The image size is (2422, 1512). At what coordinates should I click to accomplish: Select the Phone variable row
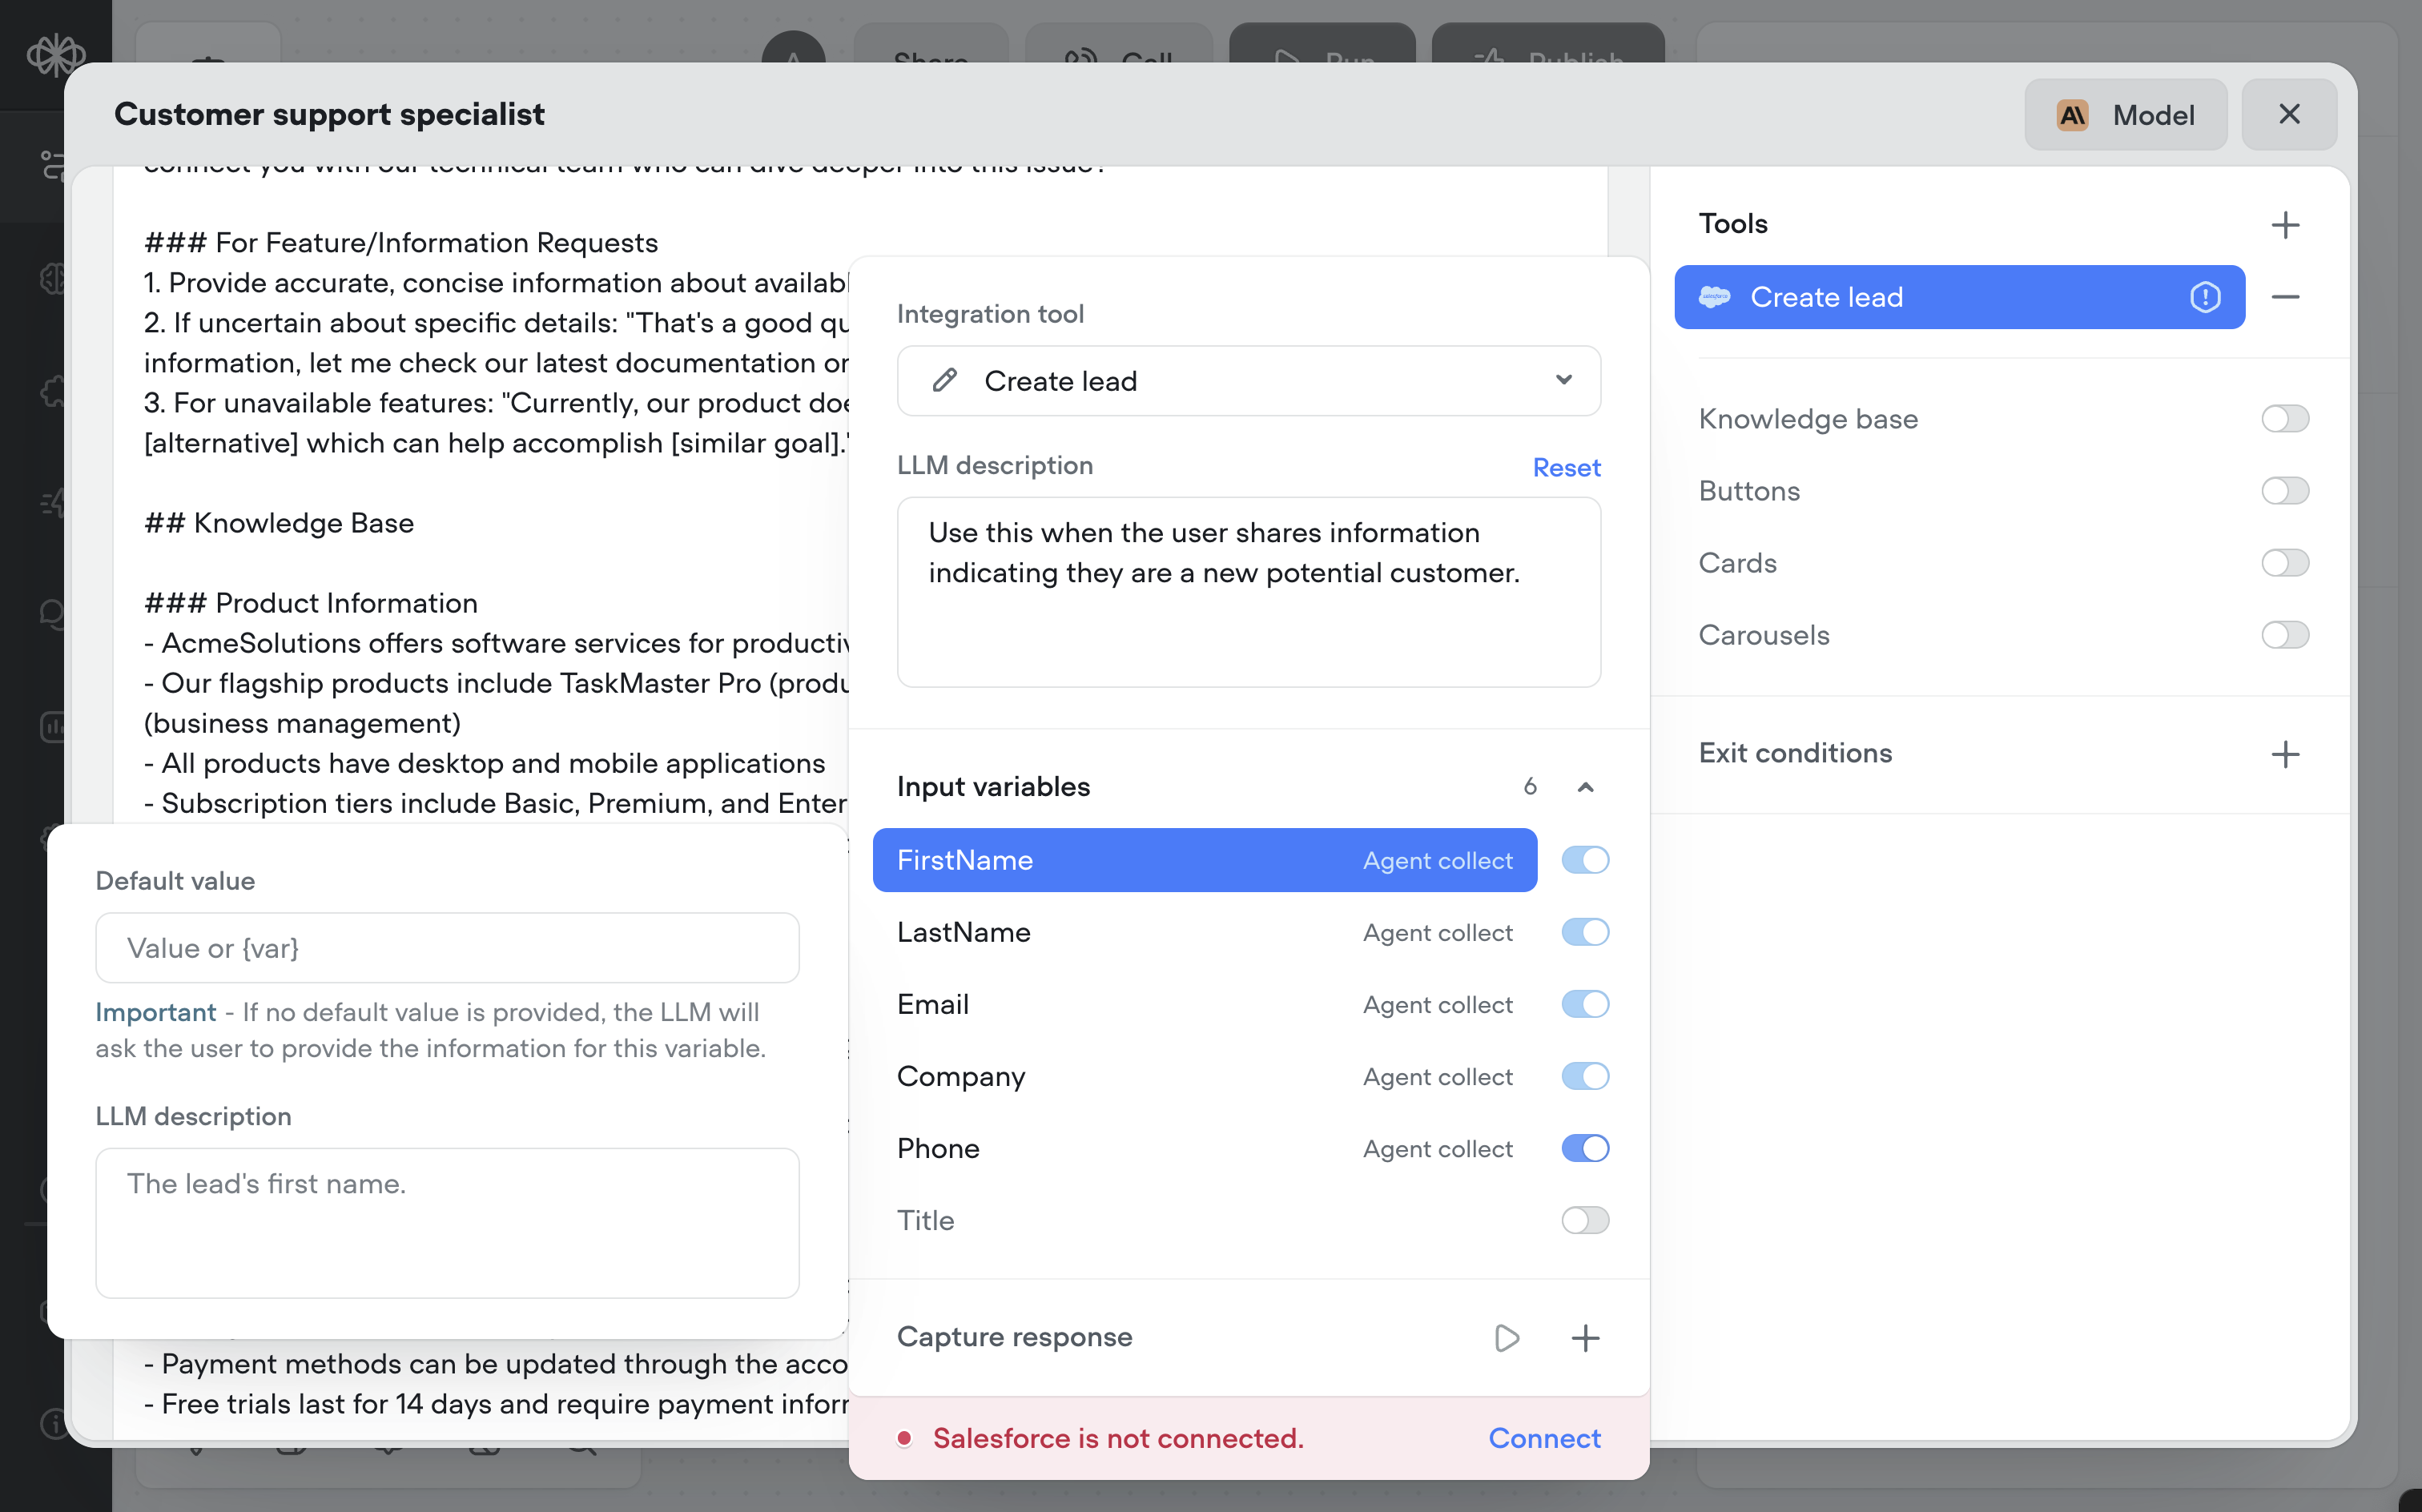pyautogui.click(x=1204, y=1148)
